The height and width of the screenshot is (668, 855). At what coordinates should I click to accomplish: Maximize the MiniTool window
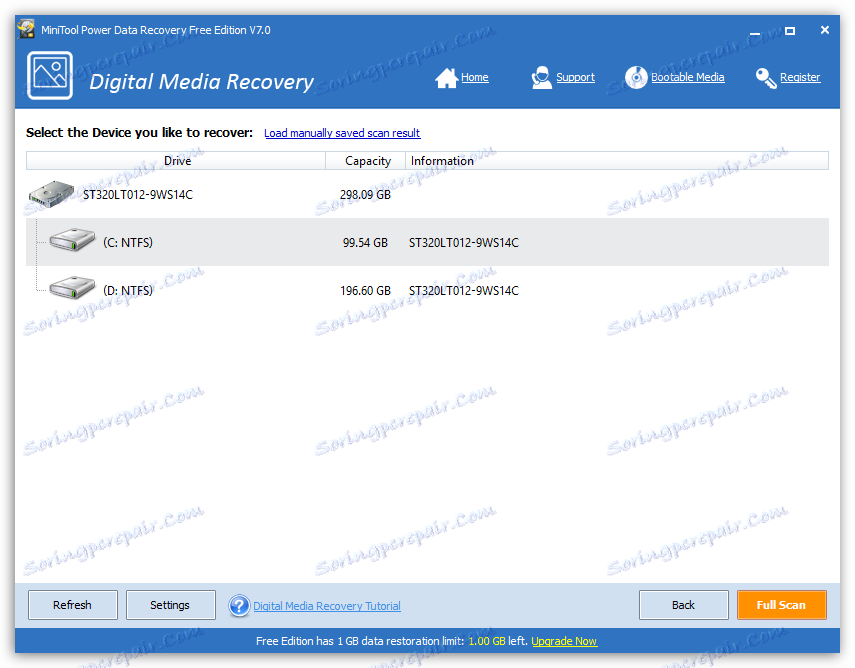click(x=790, y=31)
